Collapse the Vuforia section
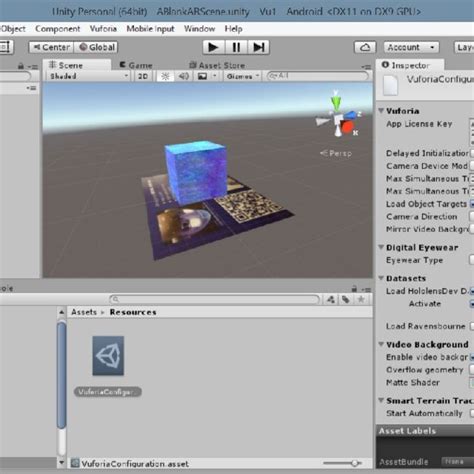Screen dimensions: 474x474 click(381, 110)
